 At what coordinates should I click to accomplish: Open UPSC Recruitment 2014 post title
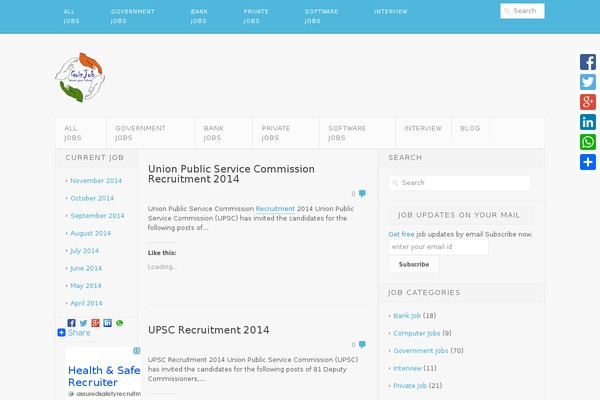tap(209, 330)
